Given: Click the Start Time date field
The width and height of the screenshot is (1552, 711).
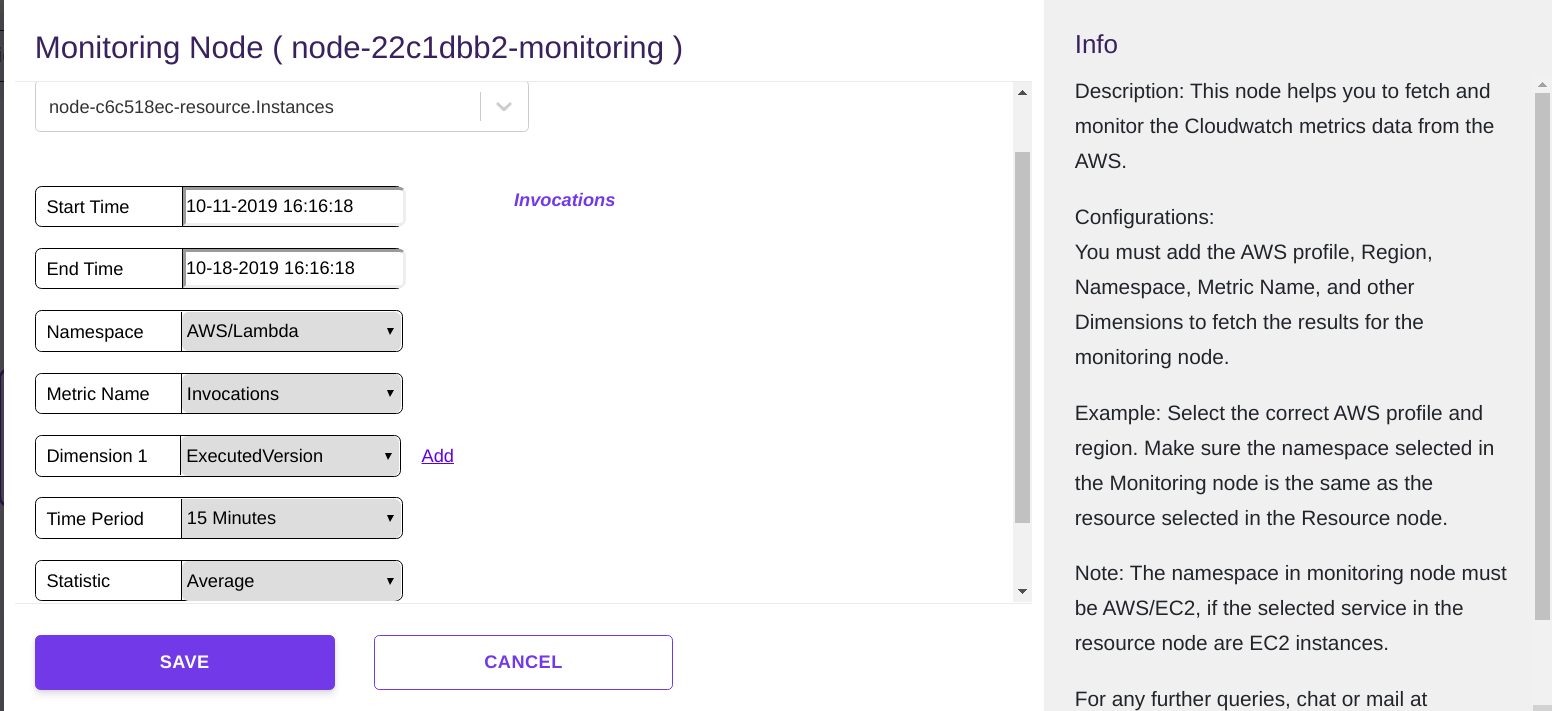Looking at the screenshot, I should pos(294,206).
